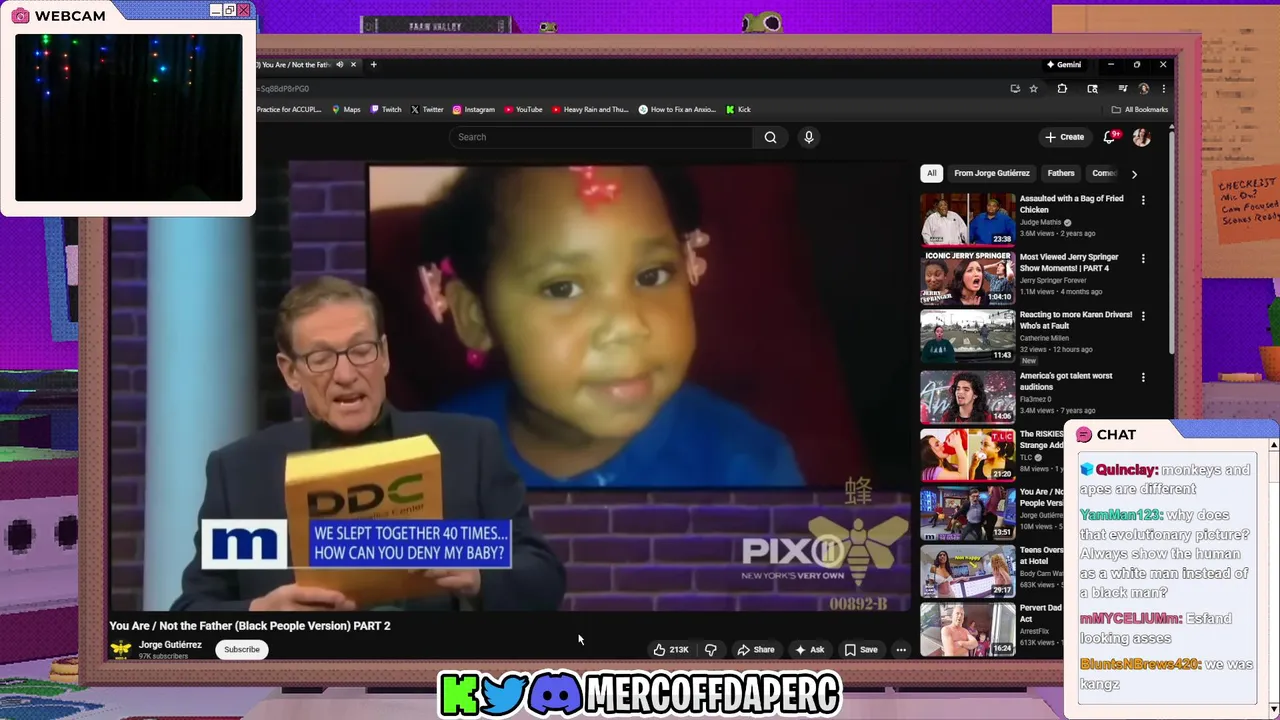The width and height of the screenshot is (1280, 720).
Task: Open media controls icon in browser toolbar
Action: [1123, 88]
